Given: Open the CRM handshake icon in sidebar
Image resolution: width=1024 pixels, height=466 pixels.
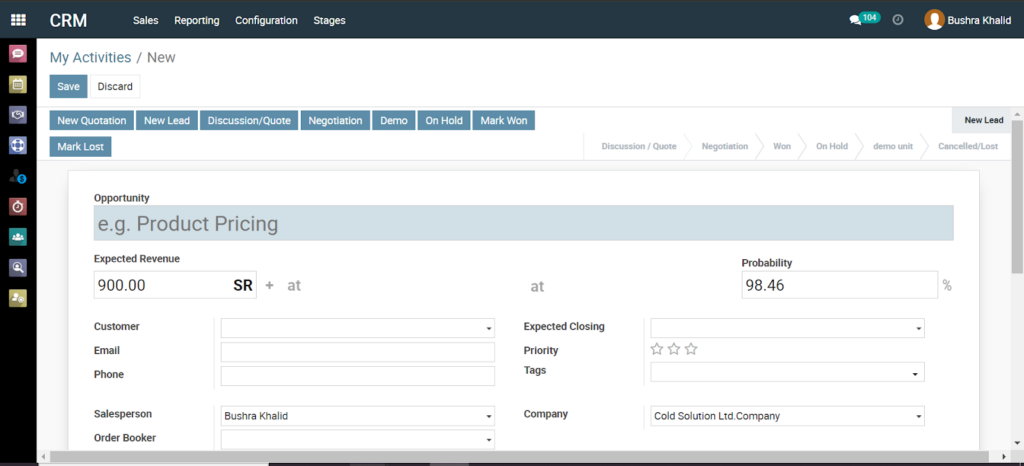Looking at the screenshot, I should (x=18, y=115).
